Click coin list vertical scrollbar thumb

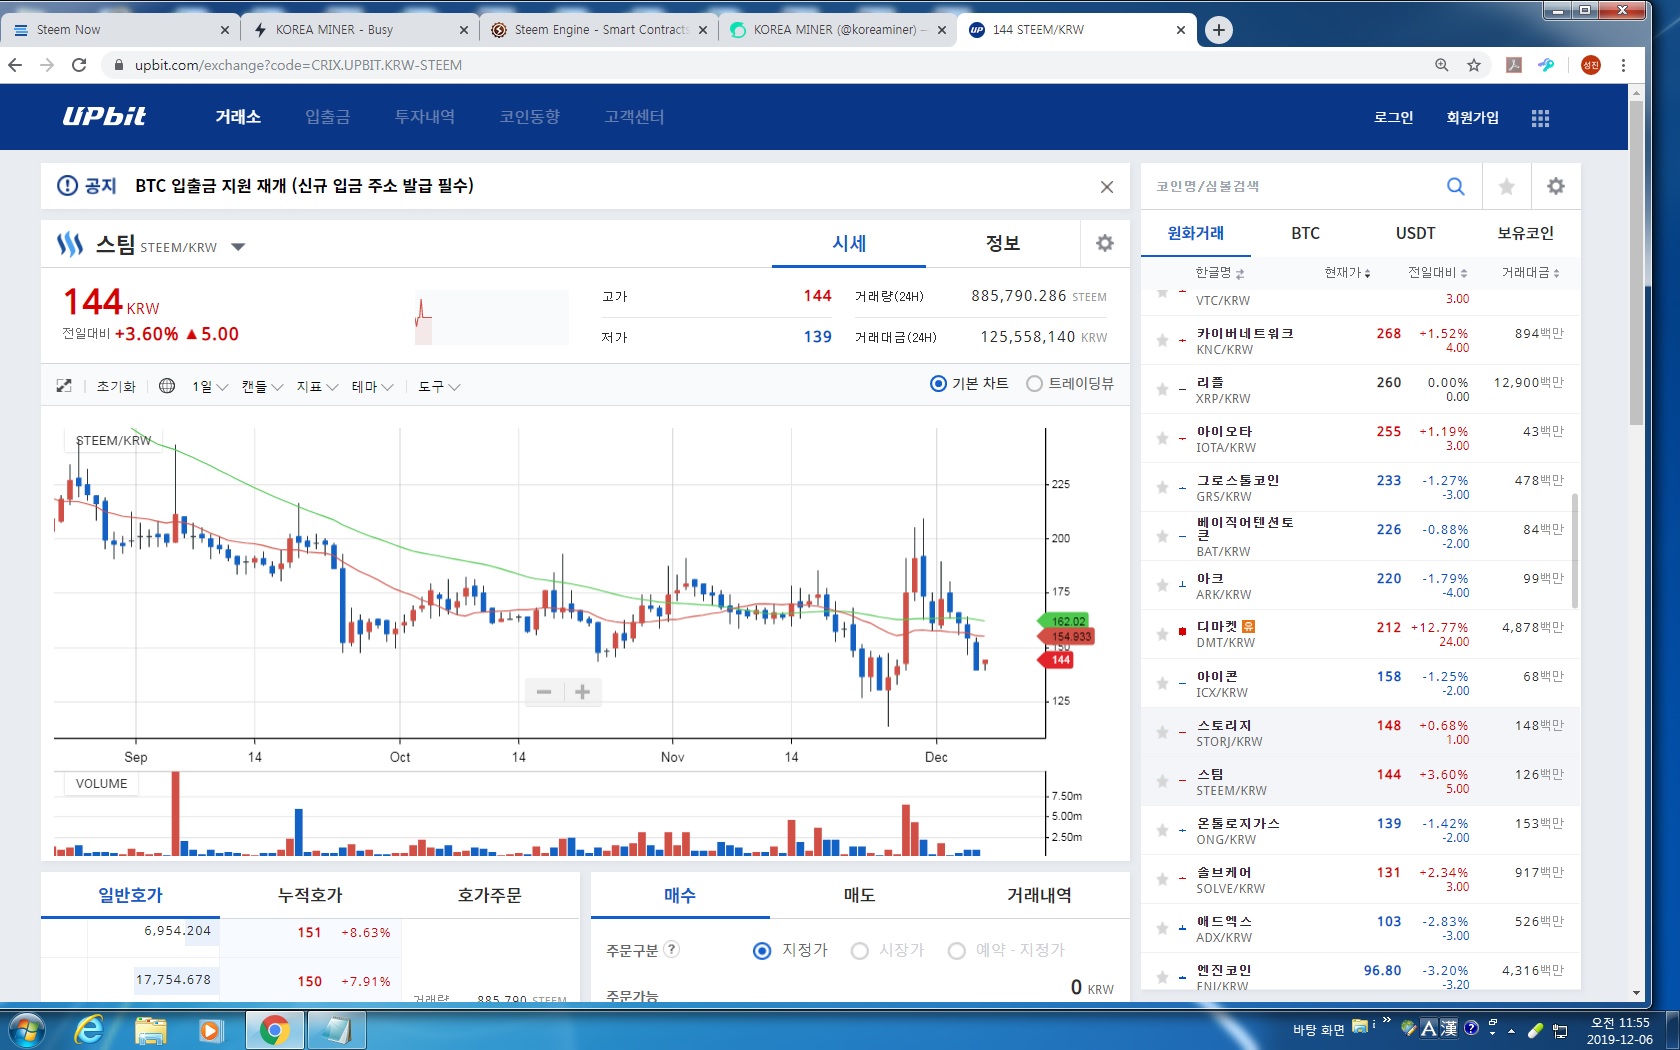(1575, 550)
